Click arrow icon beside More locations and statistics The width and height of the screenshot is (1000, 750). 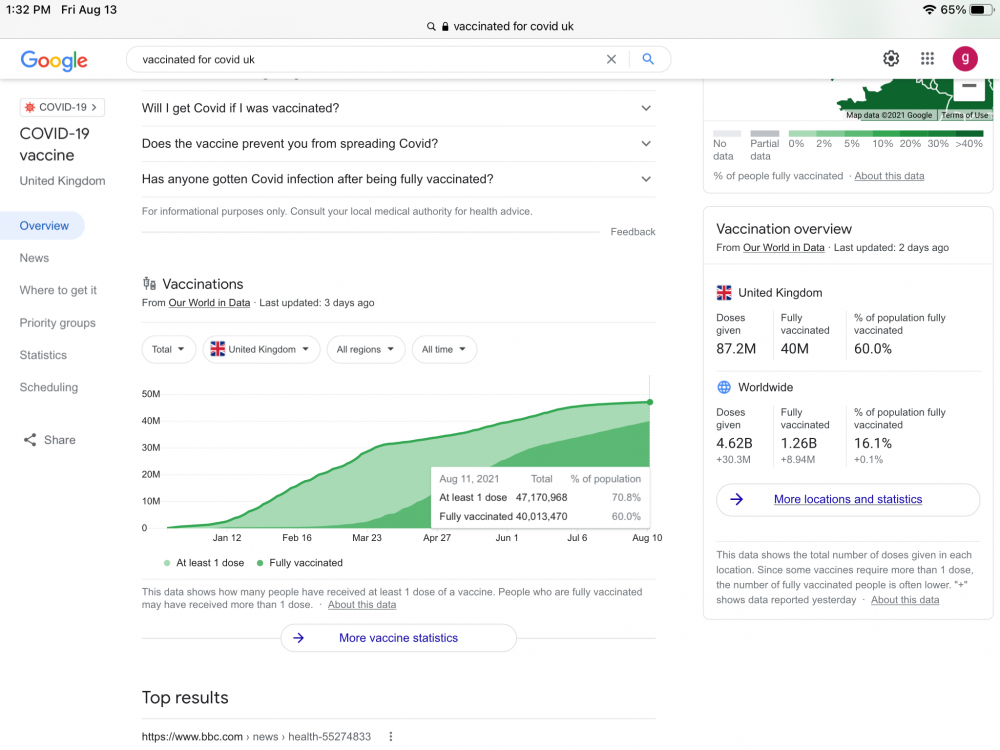737,499
